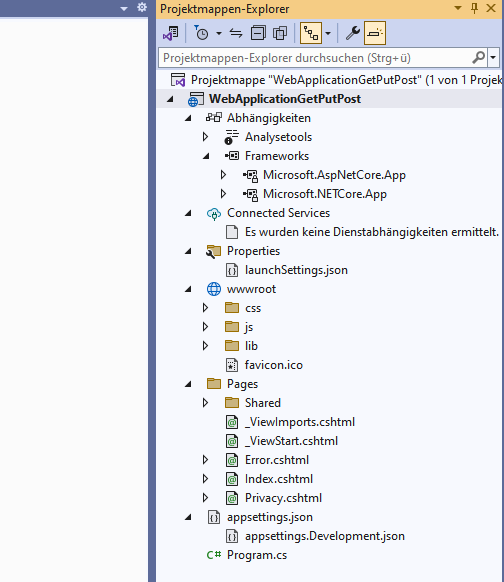The image size is (504, 582).
Task: Select favicon.ico file
Action: [274, 365]
